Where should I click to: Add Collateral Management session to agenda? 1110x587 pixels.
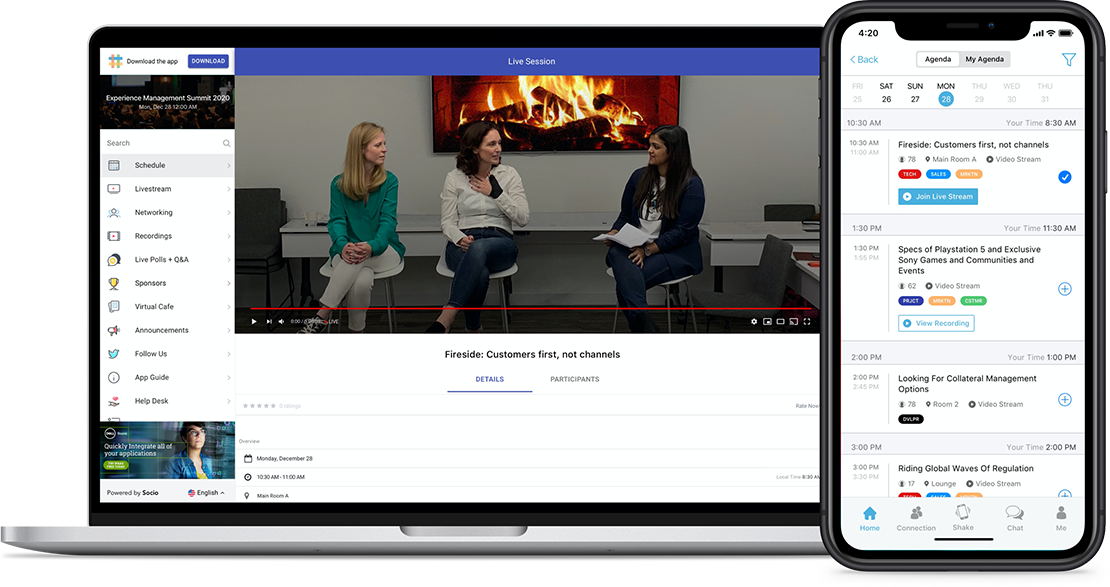1065,399
